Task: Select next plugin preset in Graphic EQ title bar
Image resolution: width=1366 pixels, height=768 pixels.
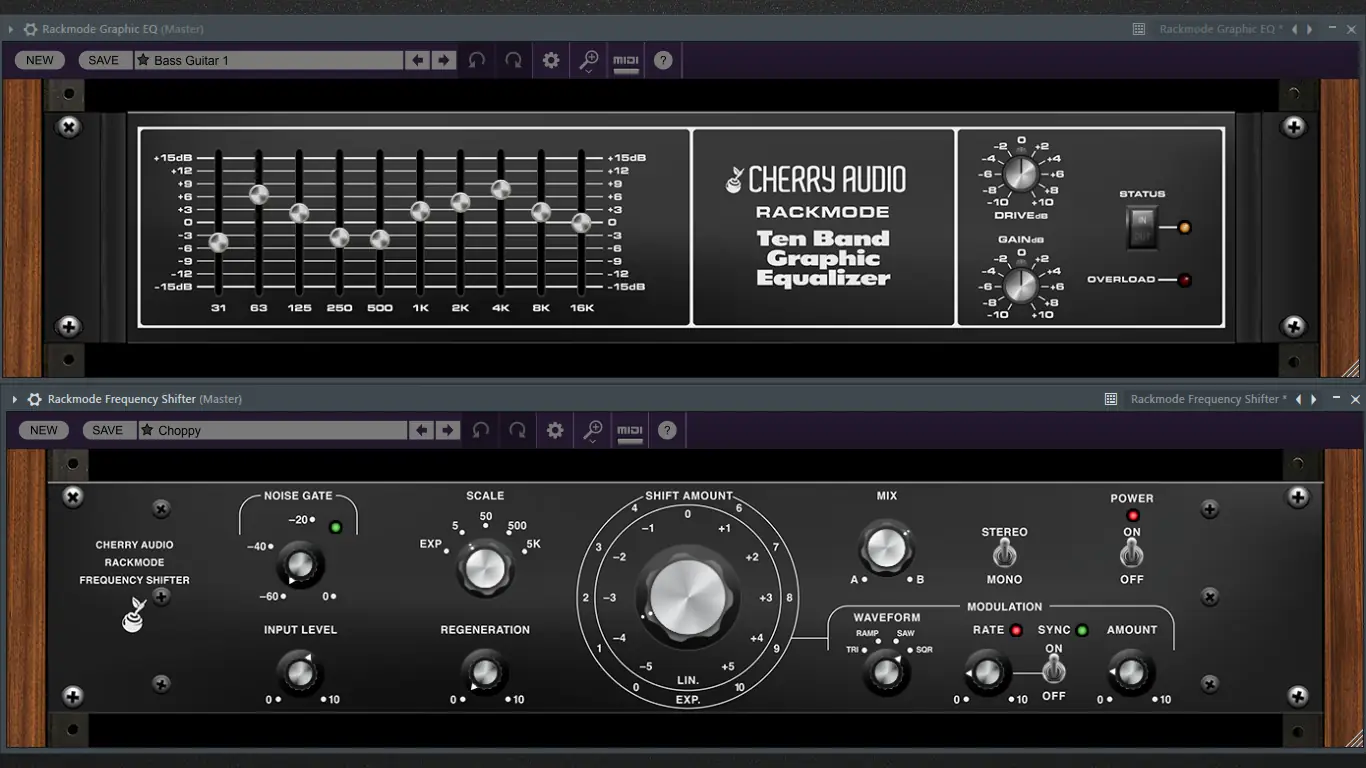Action: (1309, 29)
